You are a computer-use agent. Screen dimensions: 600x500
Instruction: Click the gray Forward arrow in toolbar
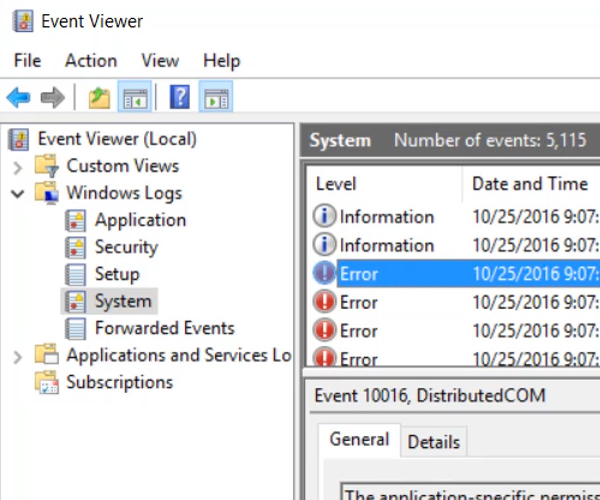coord(52,98)
